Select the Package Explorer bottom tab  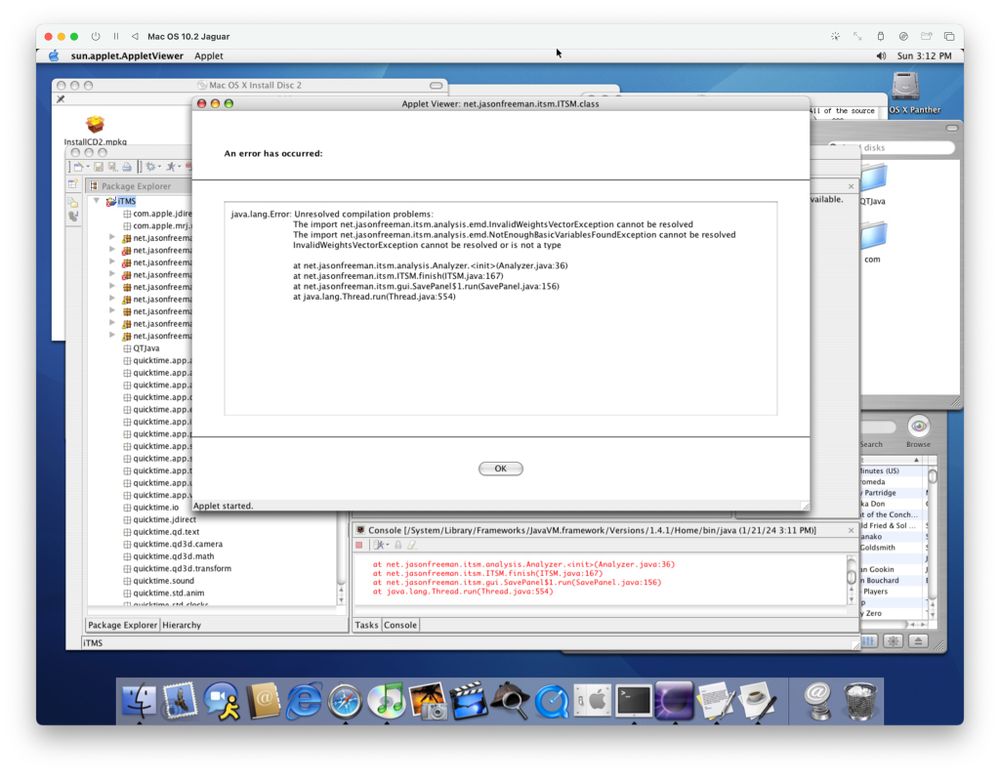pos(122,625)
